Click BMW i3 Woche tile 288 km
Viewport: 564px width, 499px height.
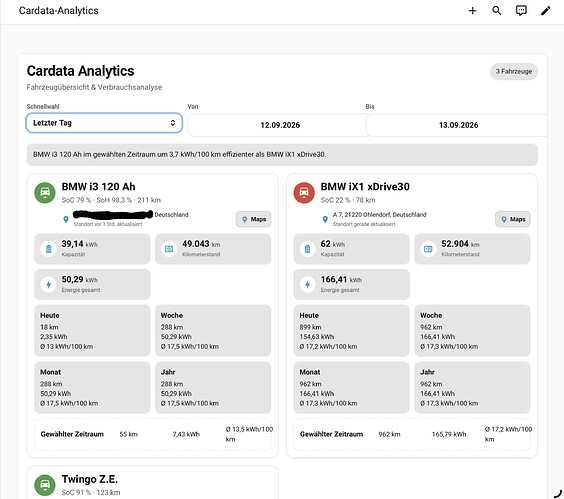213,331
